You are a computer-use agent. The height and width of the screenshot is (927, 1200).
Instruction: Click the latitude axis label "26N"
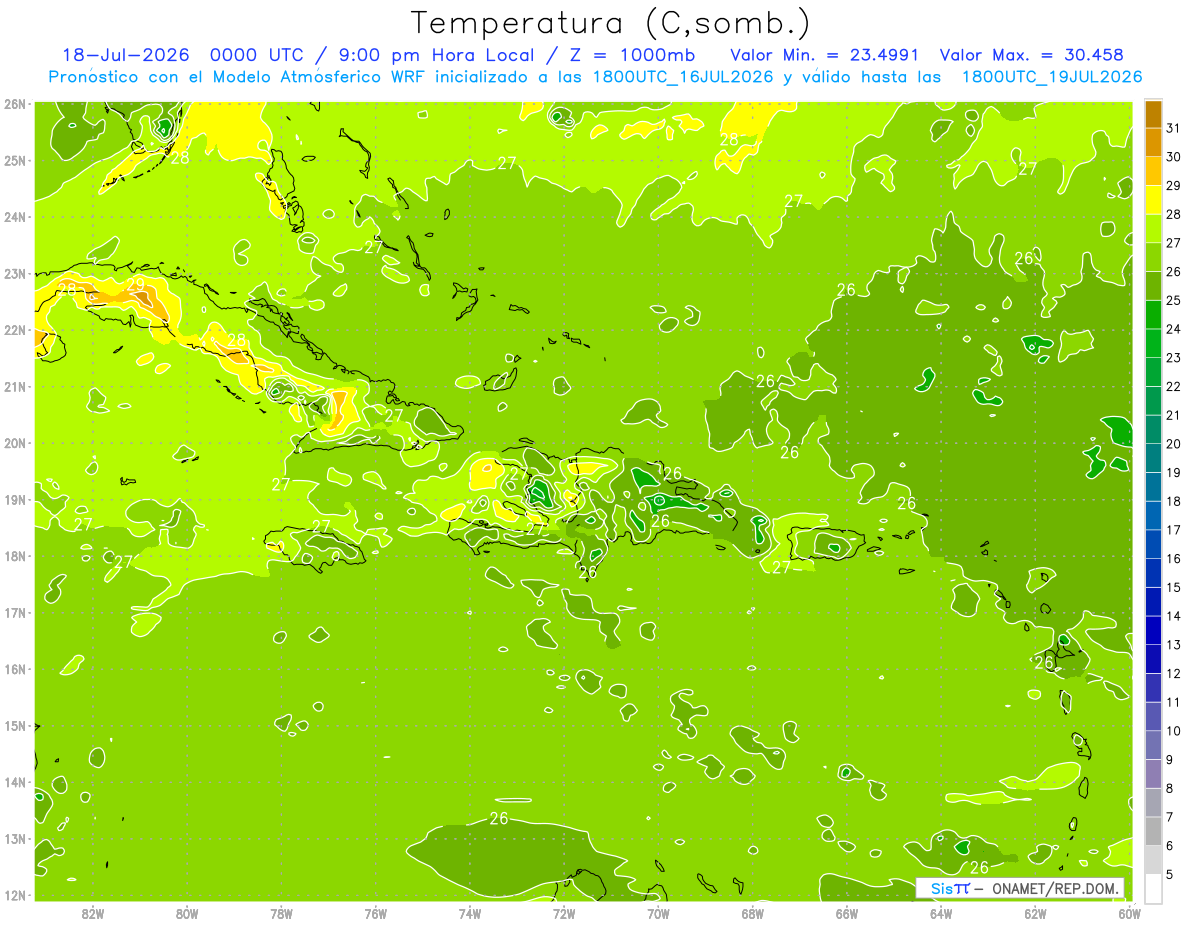click(14, 104)
